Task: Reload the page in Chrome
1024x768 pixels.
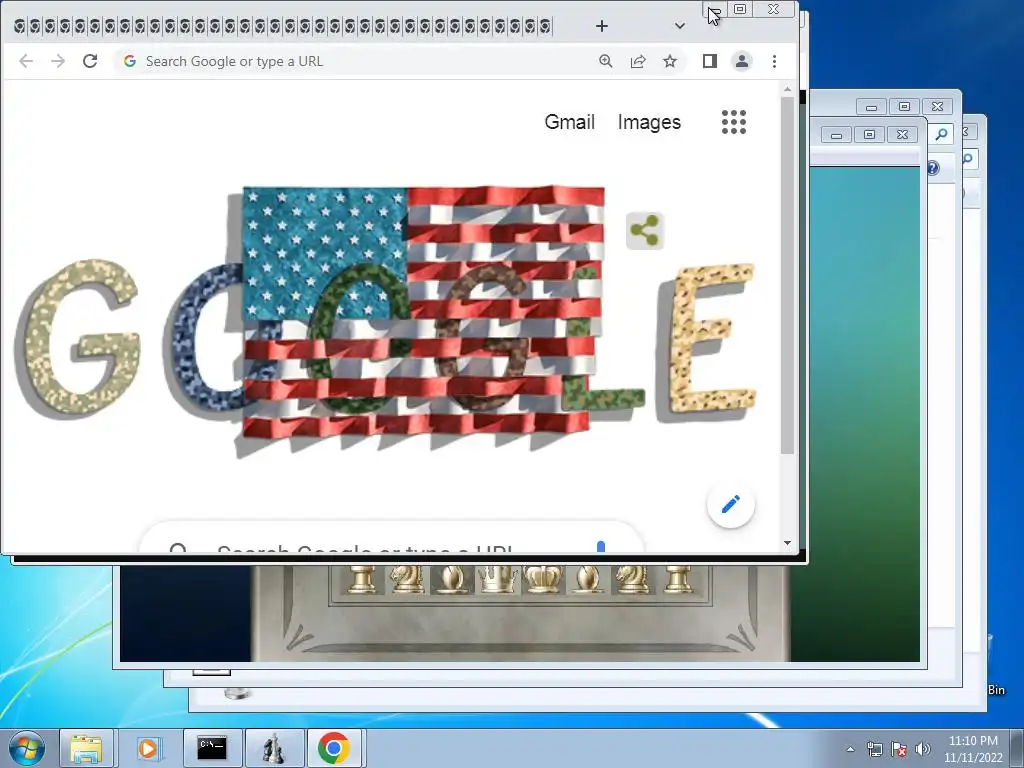Action: coord(90,61)
